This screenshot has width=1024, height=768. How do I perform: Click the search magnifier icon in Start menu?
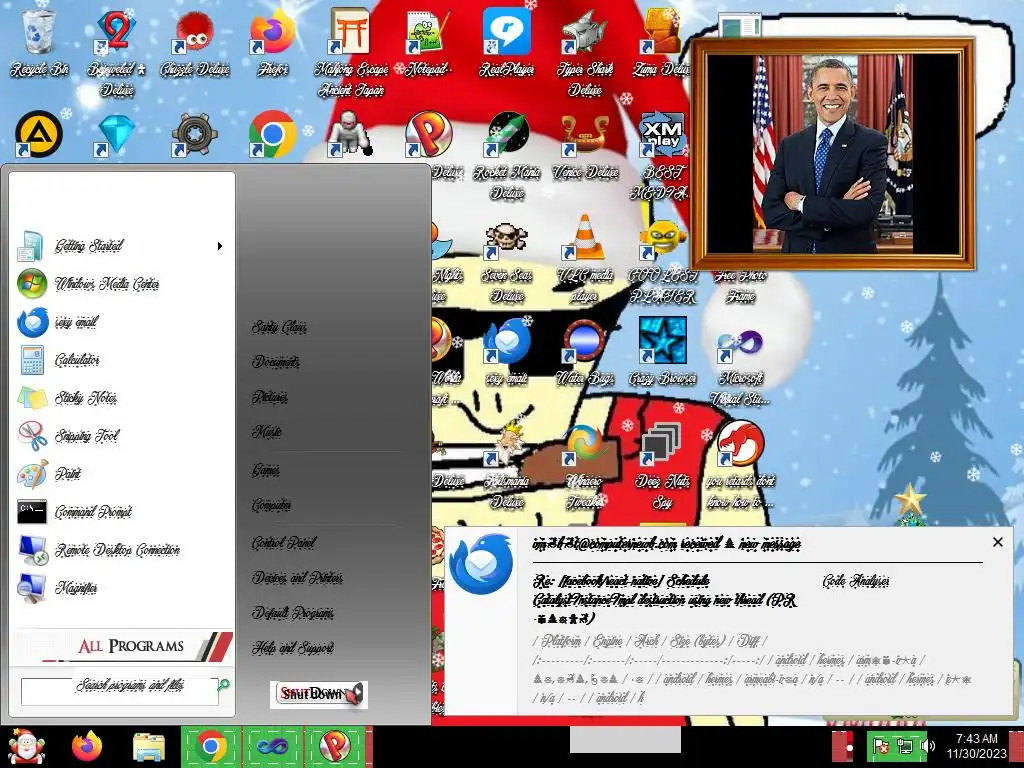[225, 684]
